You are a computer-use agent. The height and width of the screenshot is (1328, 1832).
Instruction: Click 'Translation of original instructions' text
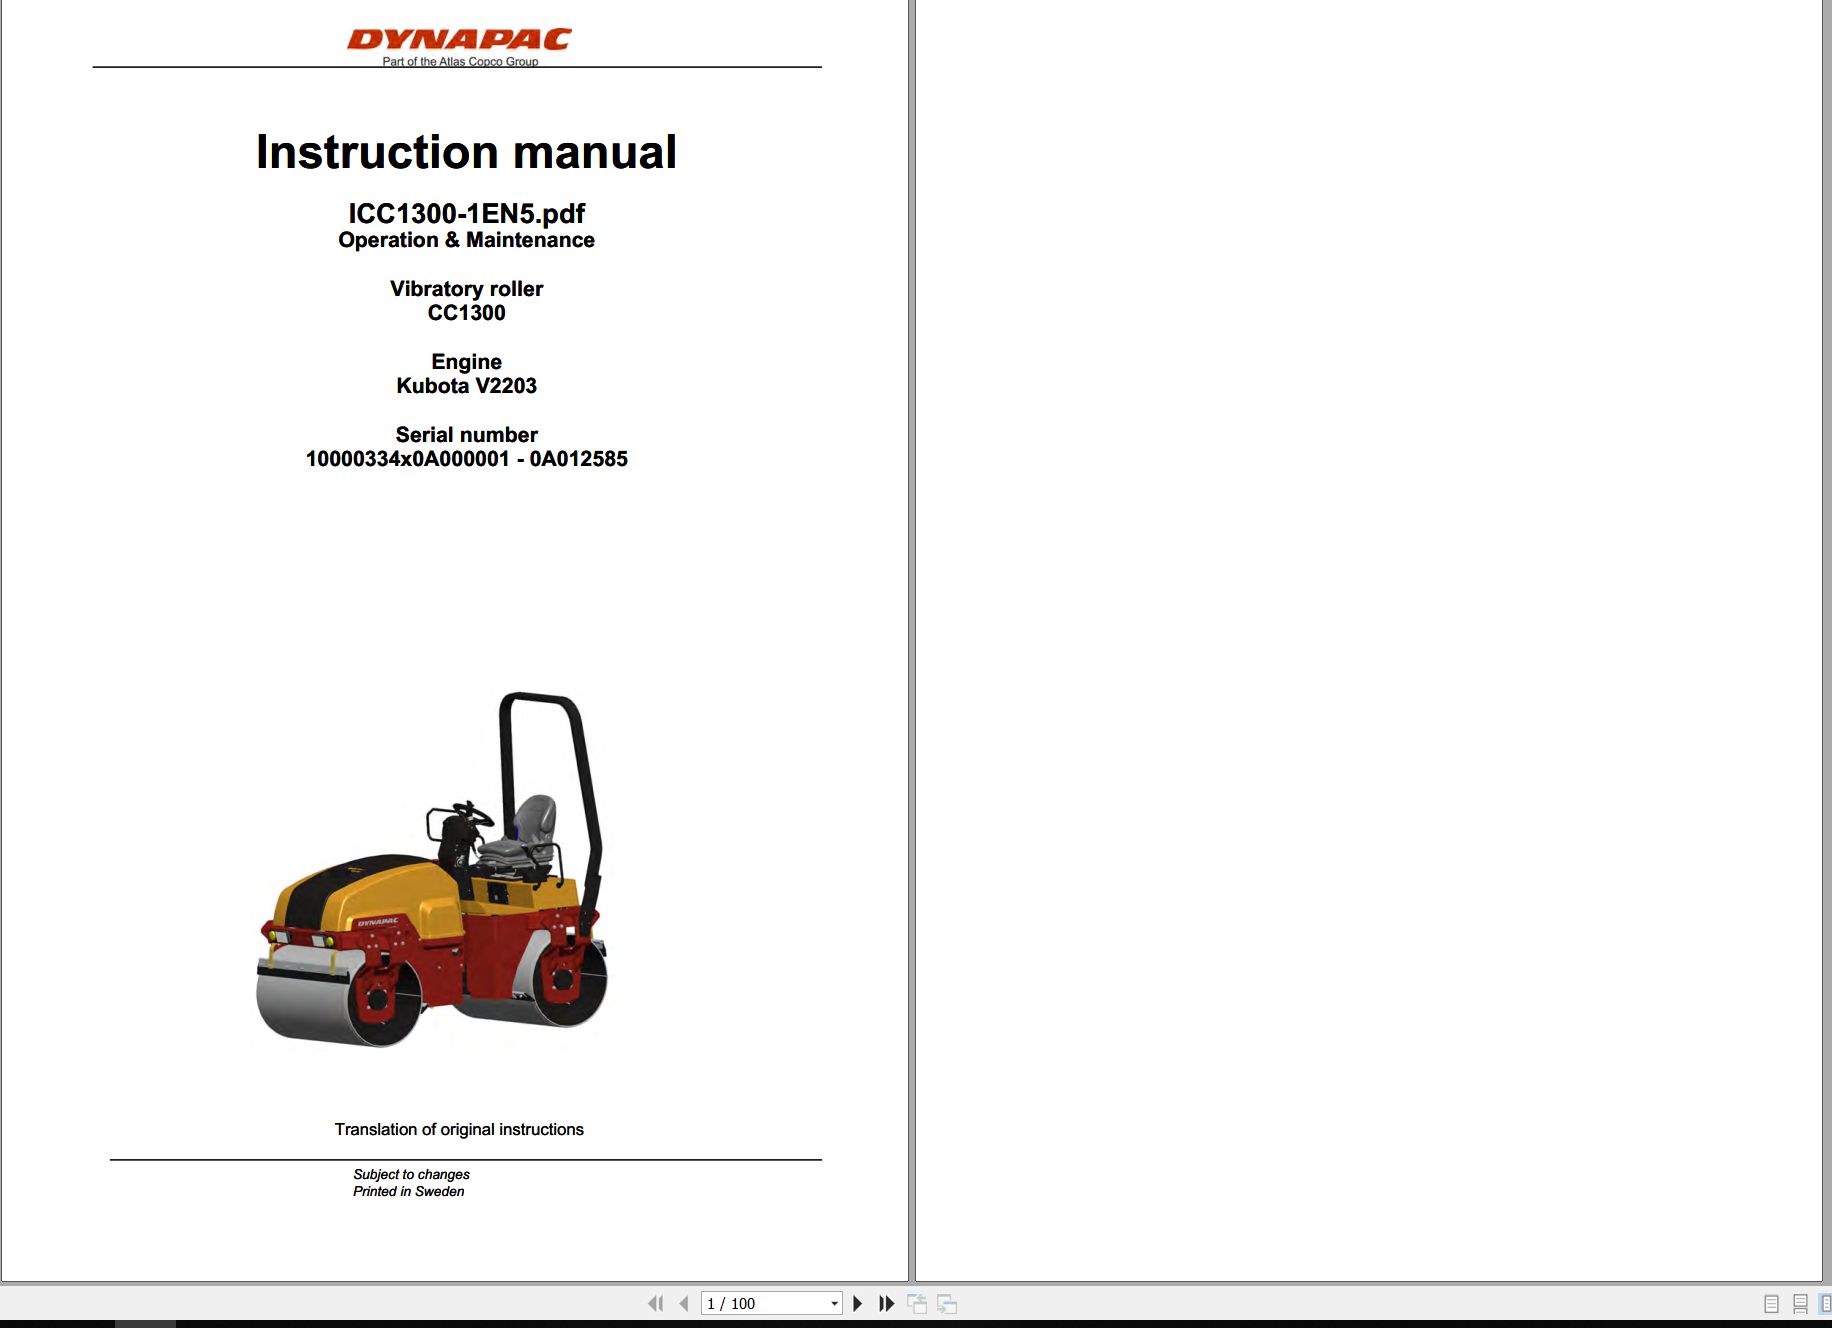459,1129
